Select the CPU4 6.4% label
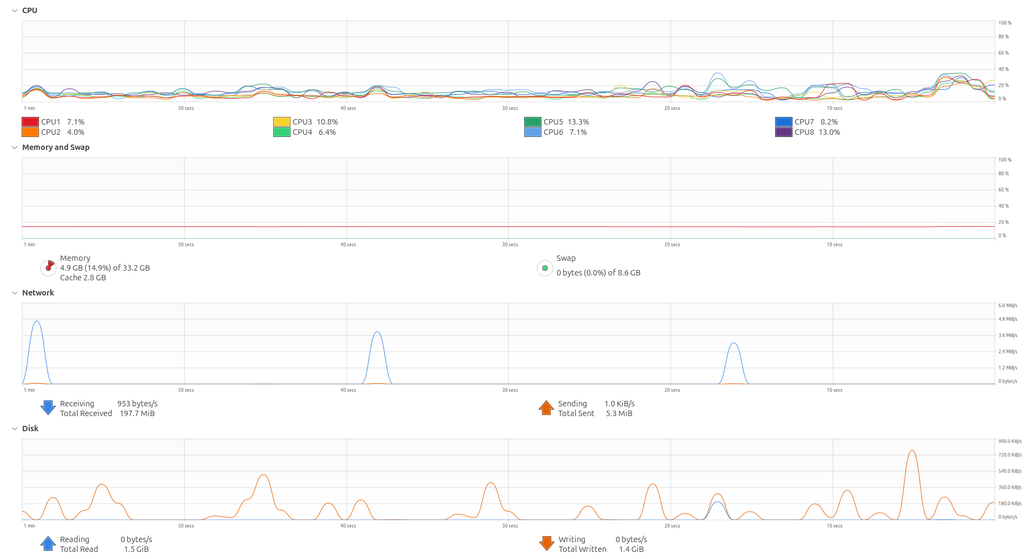Screen dimensions: 1024x559 click(x=314, y=132)
